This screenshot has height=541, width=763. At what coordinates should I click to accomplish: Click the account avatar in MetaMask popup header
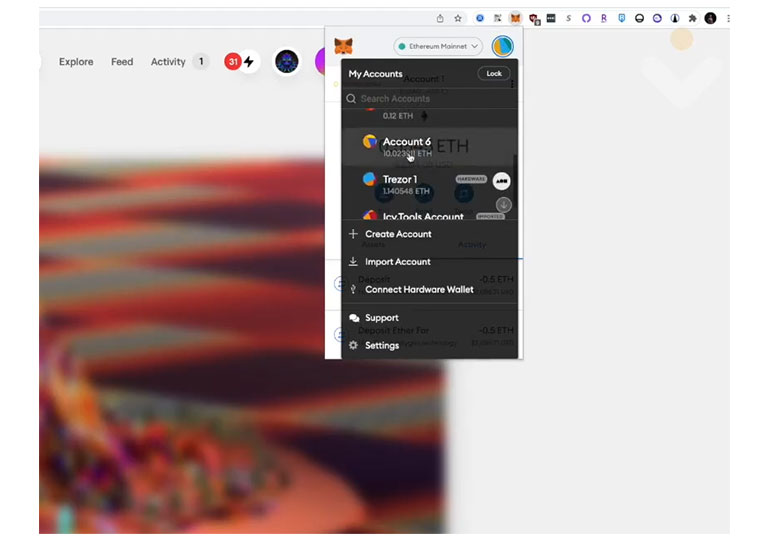tap(503, 46)
